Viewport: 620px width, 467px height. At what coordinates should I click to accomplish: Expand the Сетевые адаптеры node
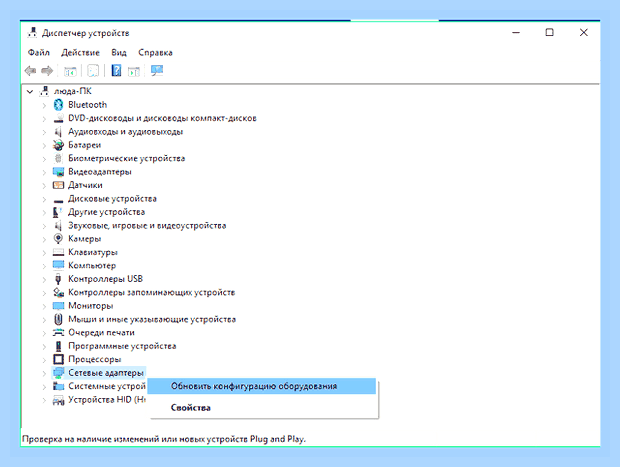coord(44,373)
